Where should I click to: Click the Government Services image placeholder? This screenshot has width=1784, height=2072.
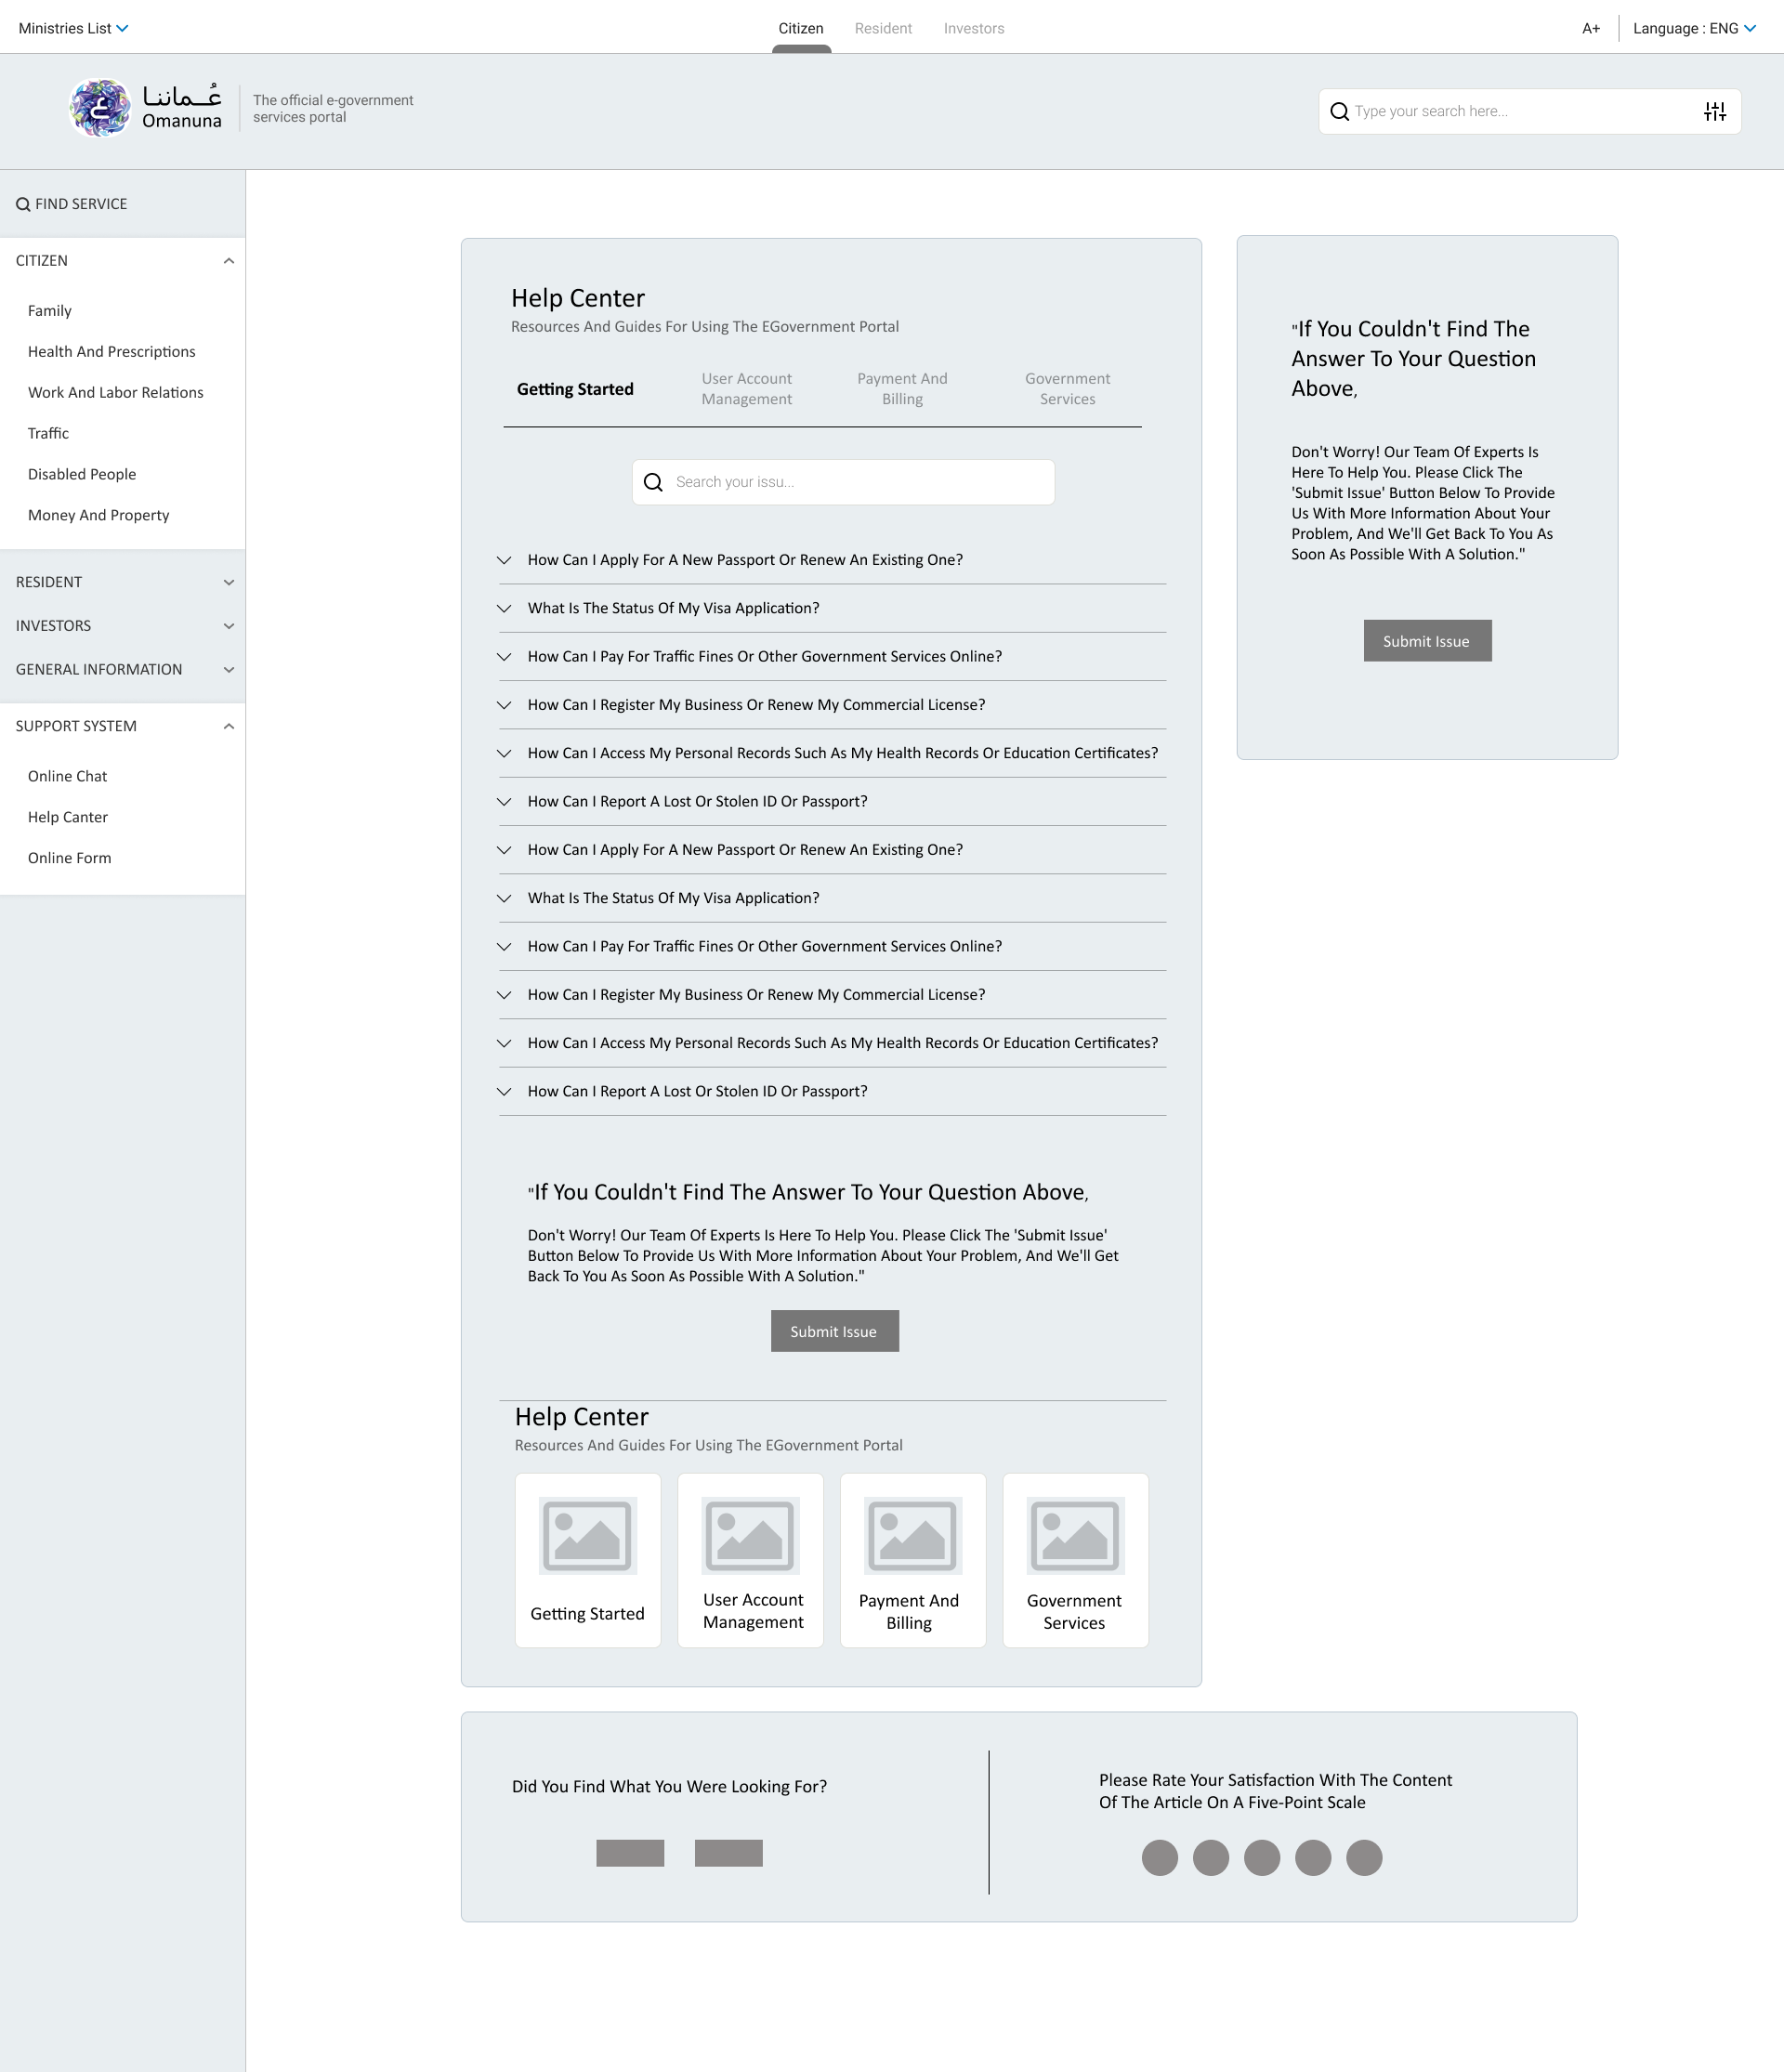click(1076, 1535)
